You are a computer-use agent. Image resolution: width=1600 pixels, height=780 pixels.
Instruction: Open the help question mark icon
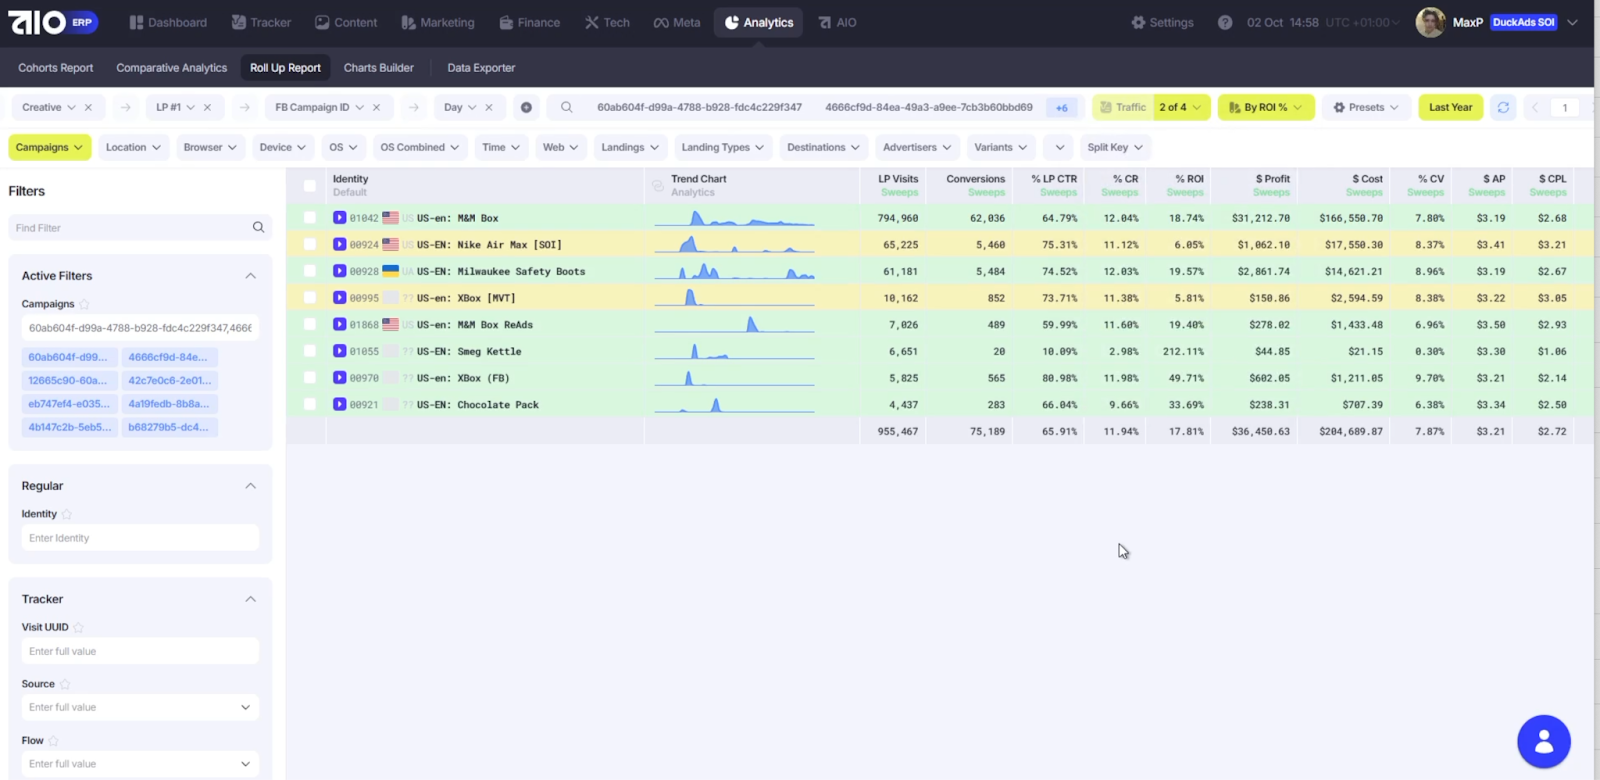[1224, 22]
